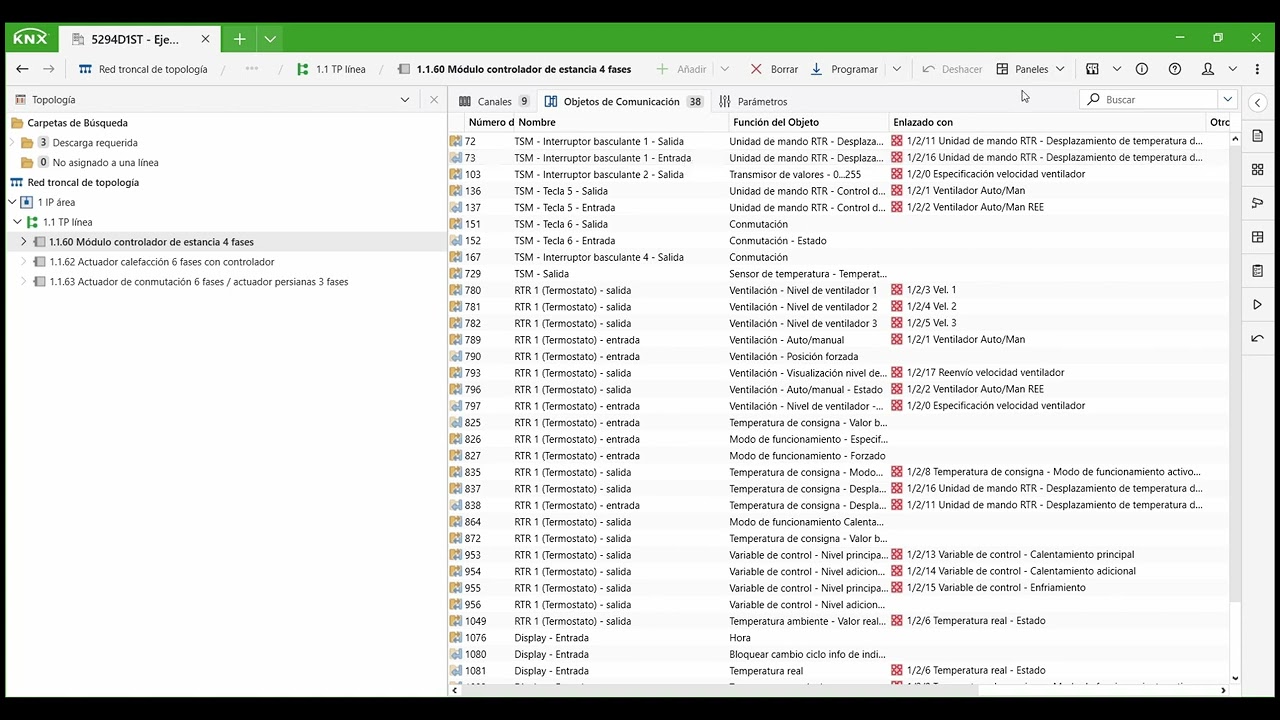The width and height of the screenshot is (1280, 720).
Task: Open the Paneles dropdown menu
Action: coord(1031,69)
